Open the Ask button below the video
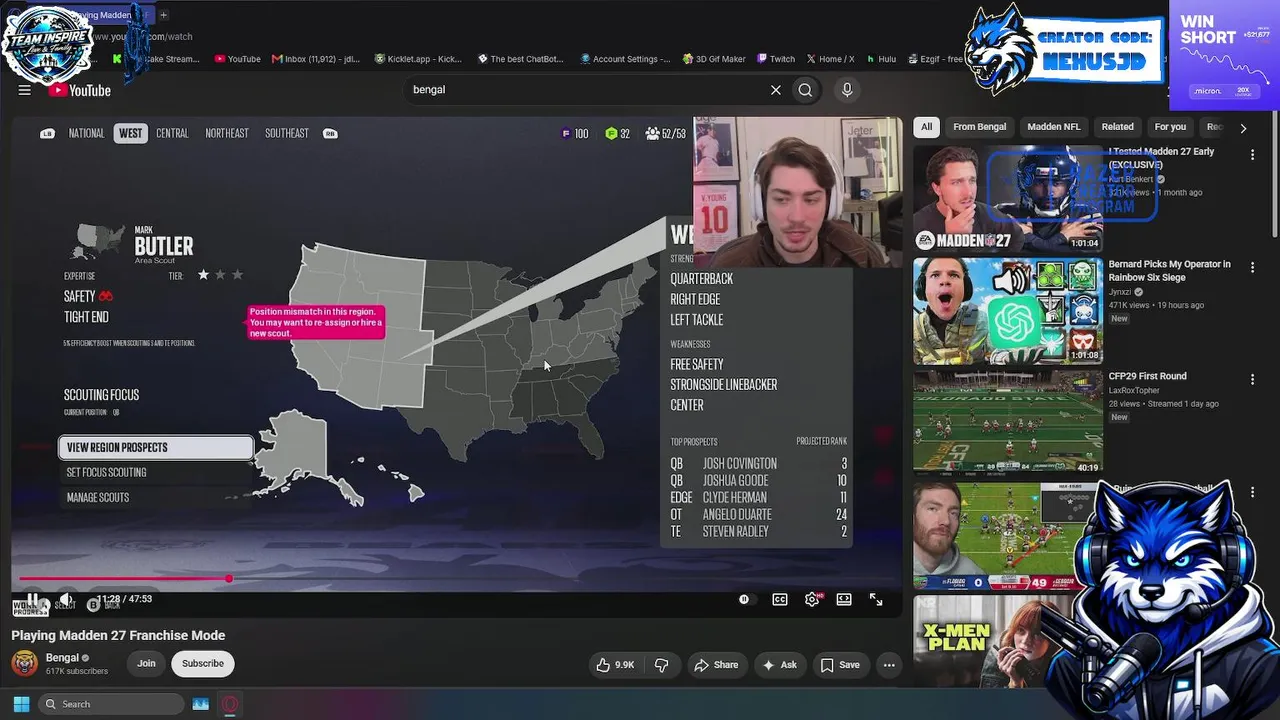Image resolution: width=1280 pixels, height=720 pixels. (x=780, y=665)
